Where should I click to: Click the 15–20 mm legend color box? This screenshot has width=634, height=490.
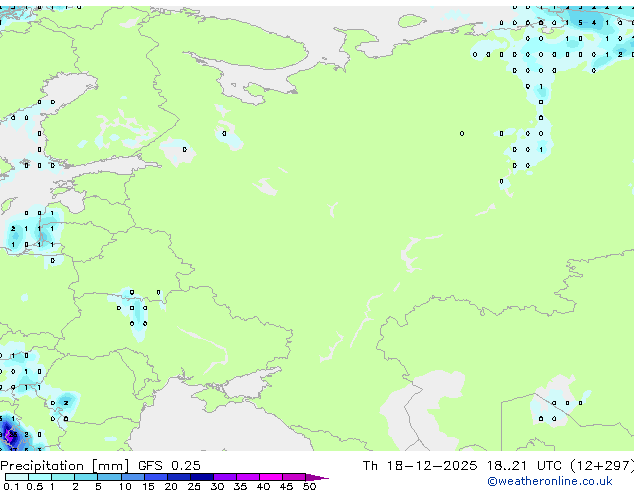(x=156, y=477)
